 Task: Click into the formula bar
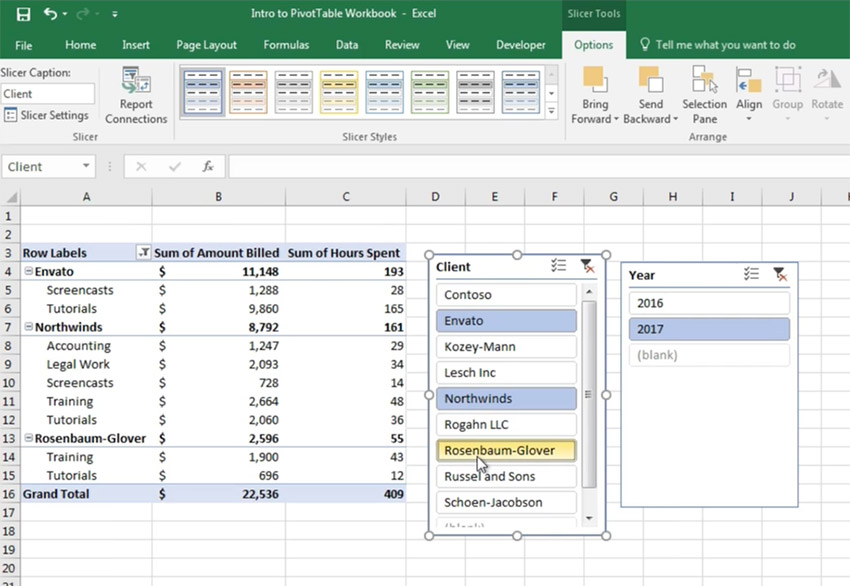(539, 166)
